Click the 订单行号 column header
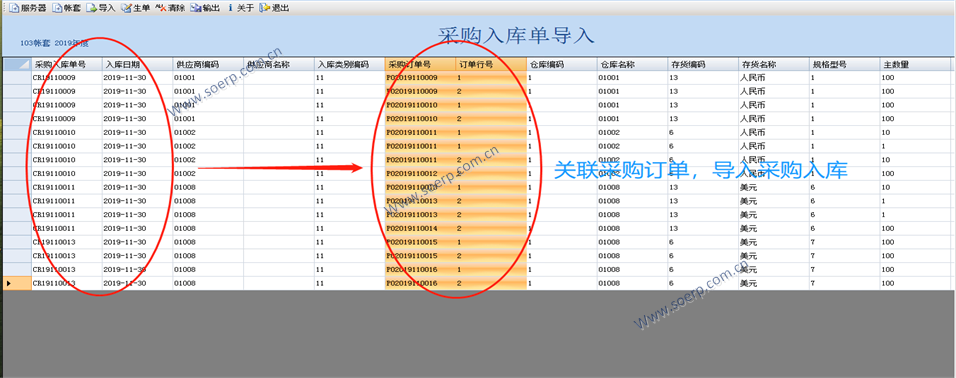 coord(491,64)
